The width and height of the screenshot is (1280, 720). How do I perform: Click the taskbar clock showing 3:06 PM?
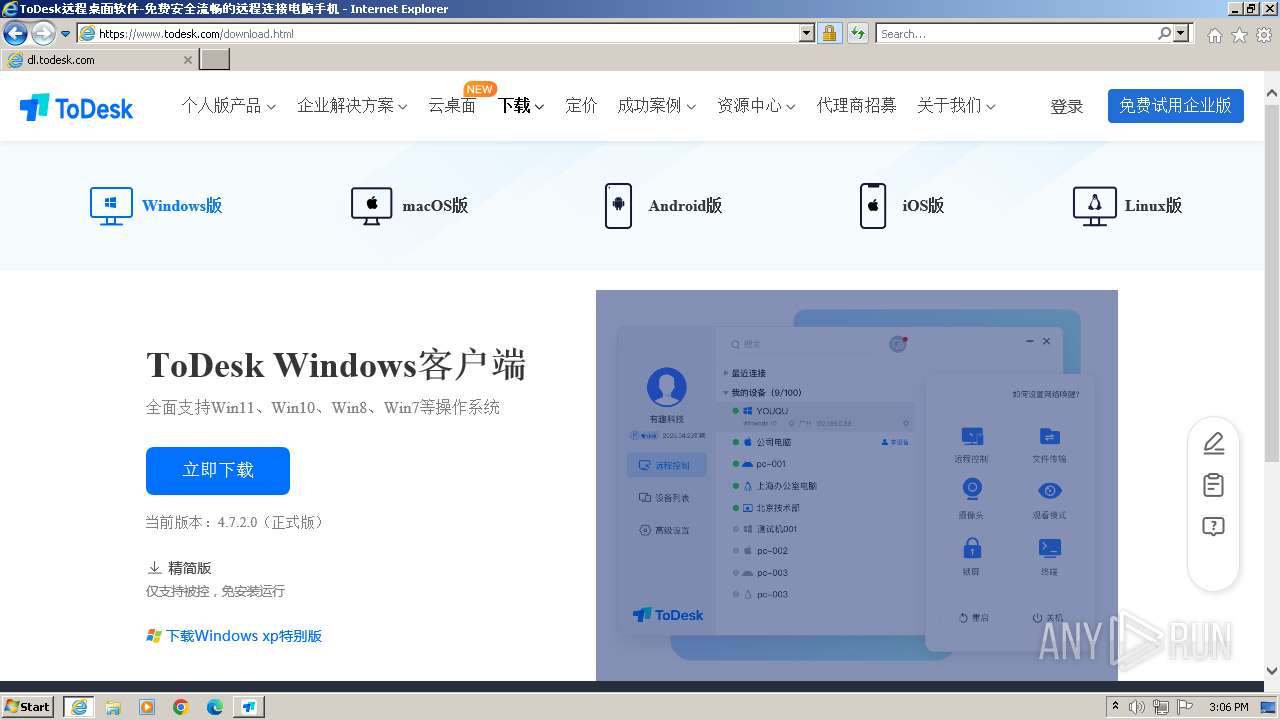coord(1228,707)
